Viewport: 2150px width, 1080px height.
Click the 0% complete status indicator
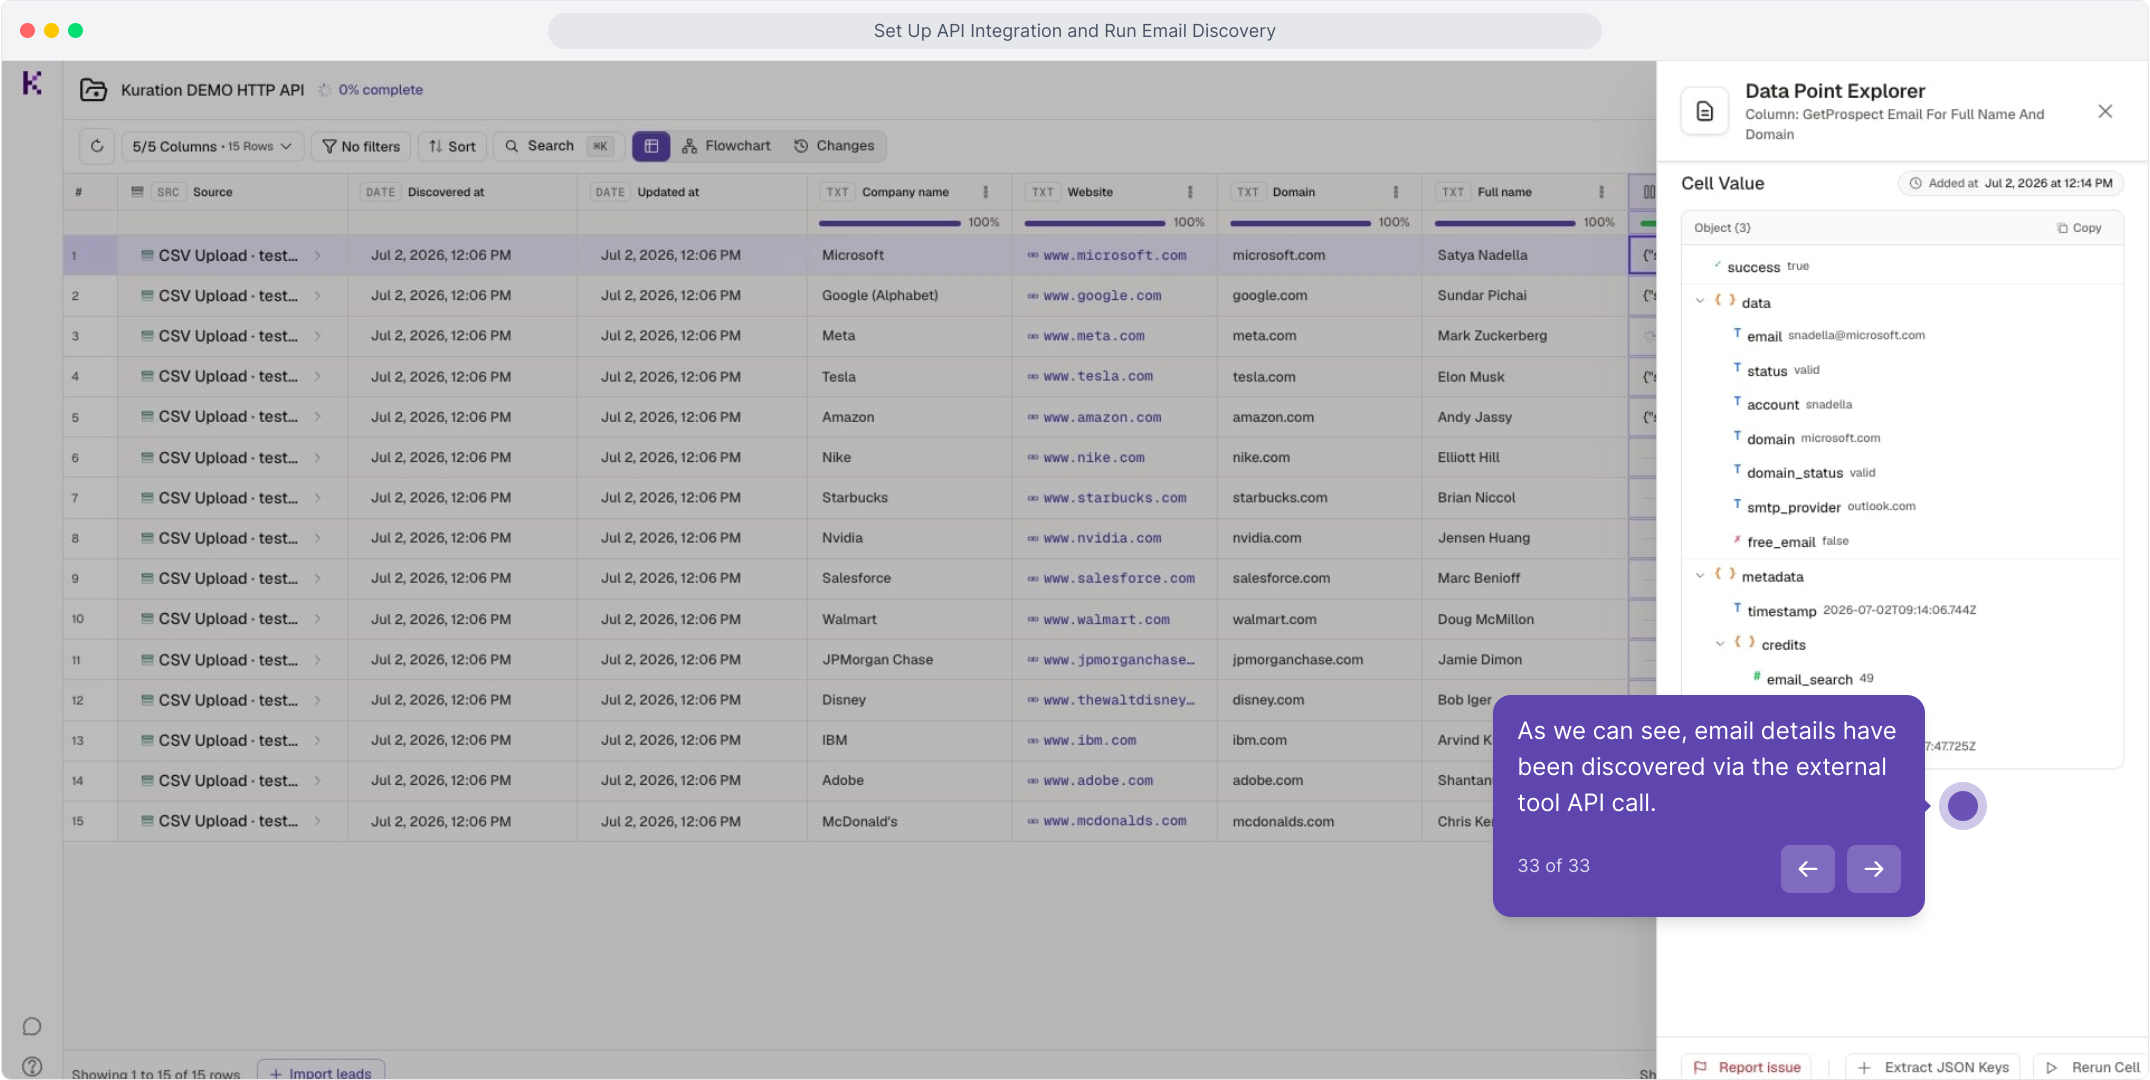pos(371,90)
